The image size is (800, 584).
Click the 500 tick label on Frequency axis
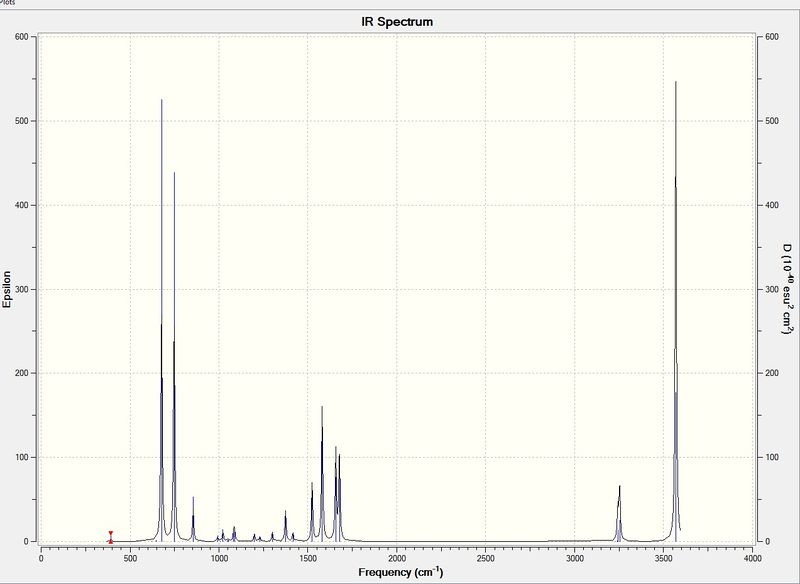coord(130,558)
